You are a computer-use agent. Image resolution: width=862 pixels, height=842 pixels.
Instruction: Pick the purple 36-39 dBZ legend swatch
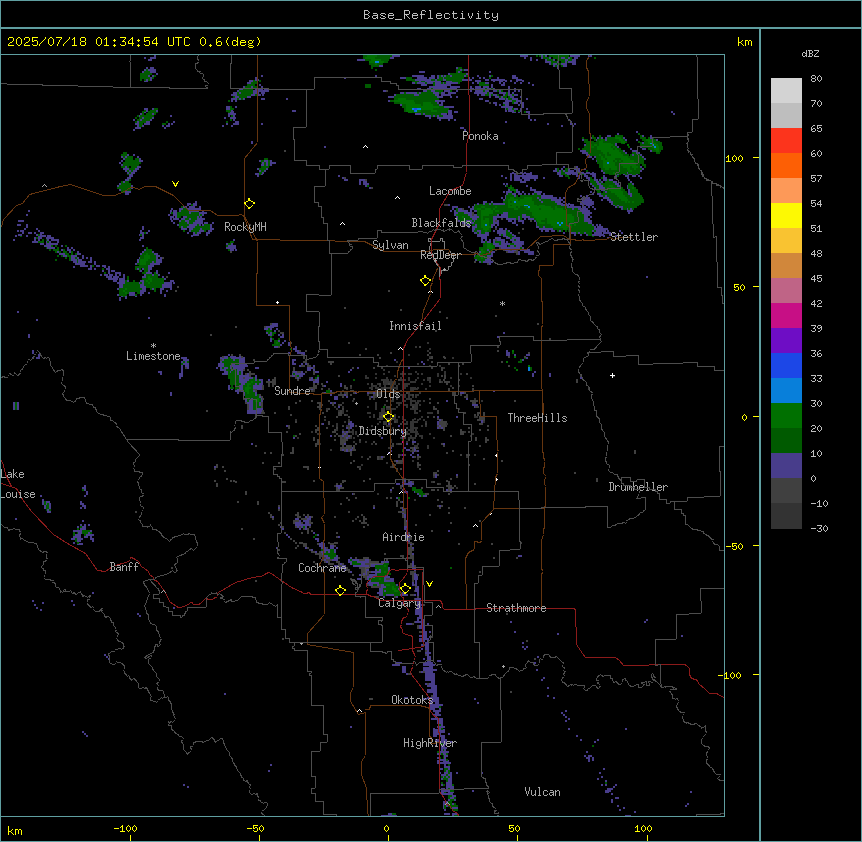pyautogui.click(x=786, y=341)
